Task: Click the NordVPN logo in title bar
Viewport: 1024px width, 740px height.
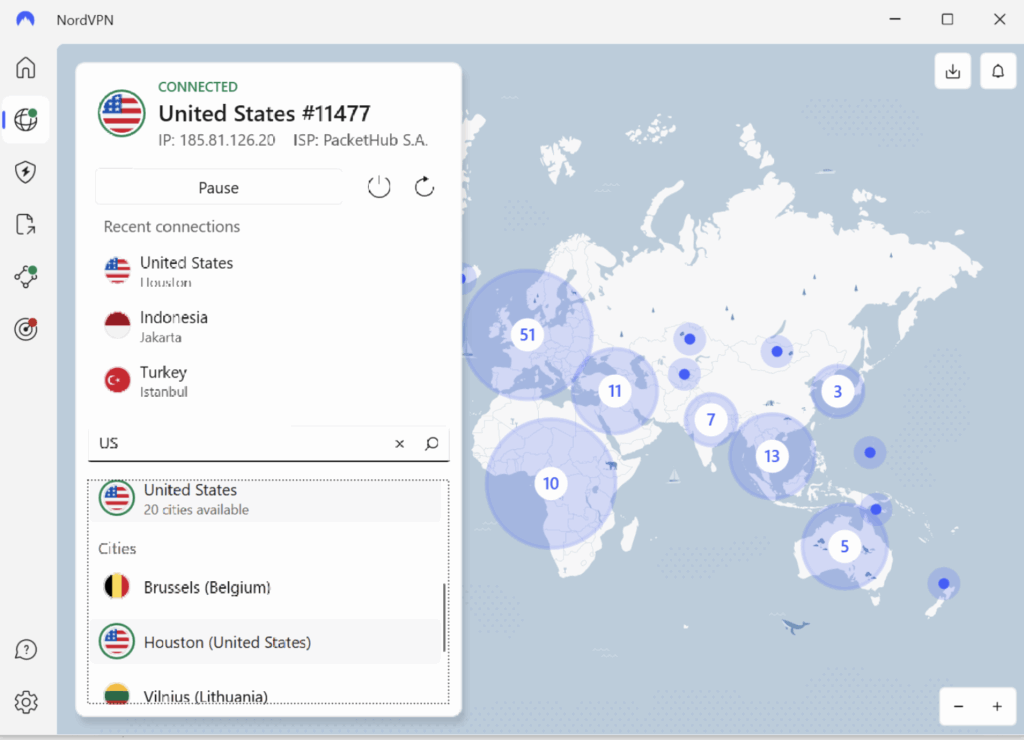Action: (25, 19)
